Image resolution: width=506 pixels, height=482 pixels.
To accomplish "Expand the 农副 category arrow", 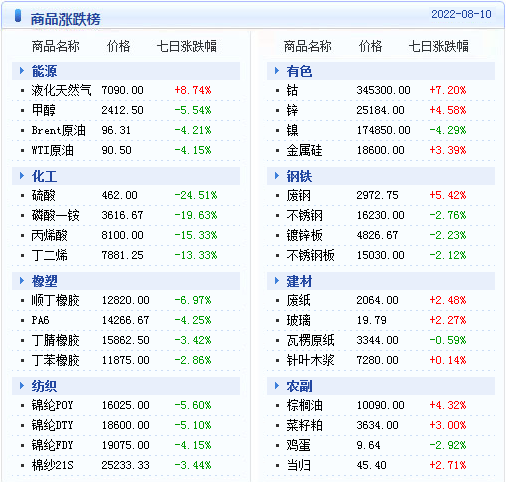I will coord(277,386).
